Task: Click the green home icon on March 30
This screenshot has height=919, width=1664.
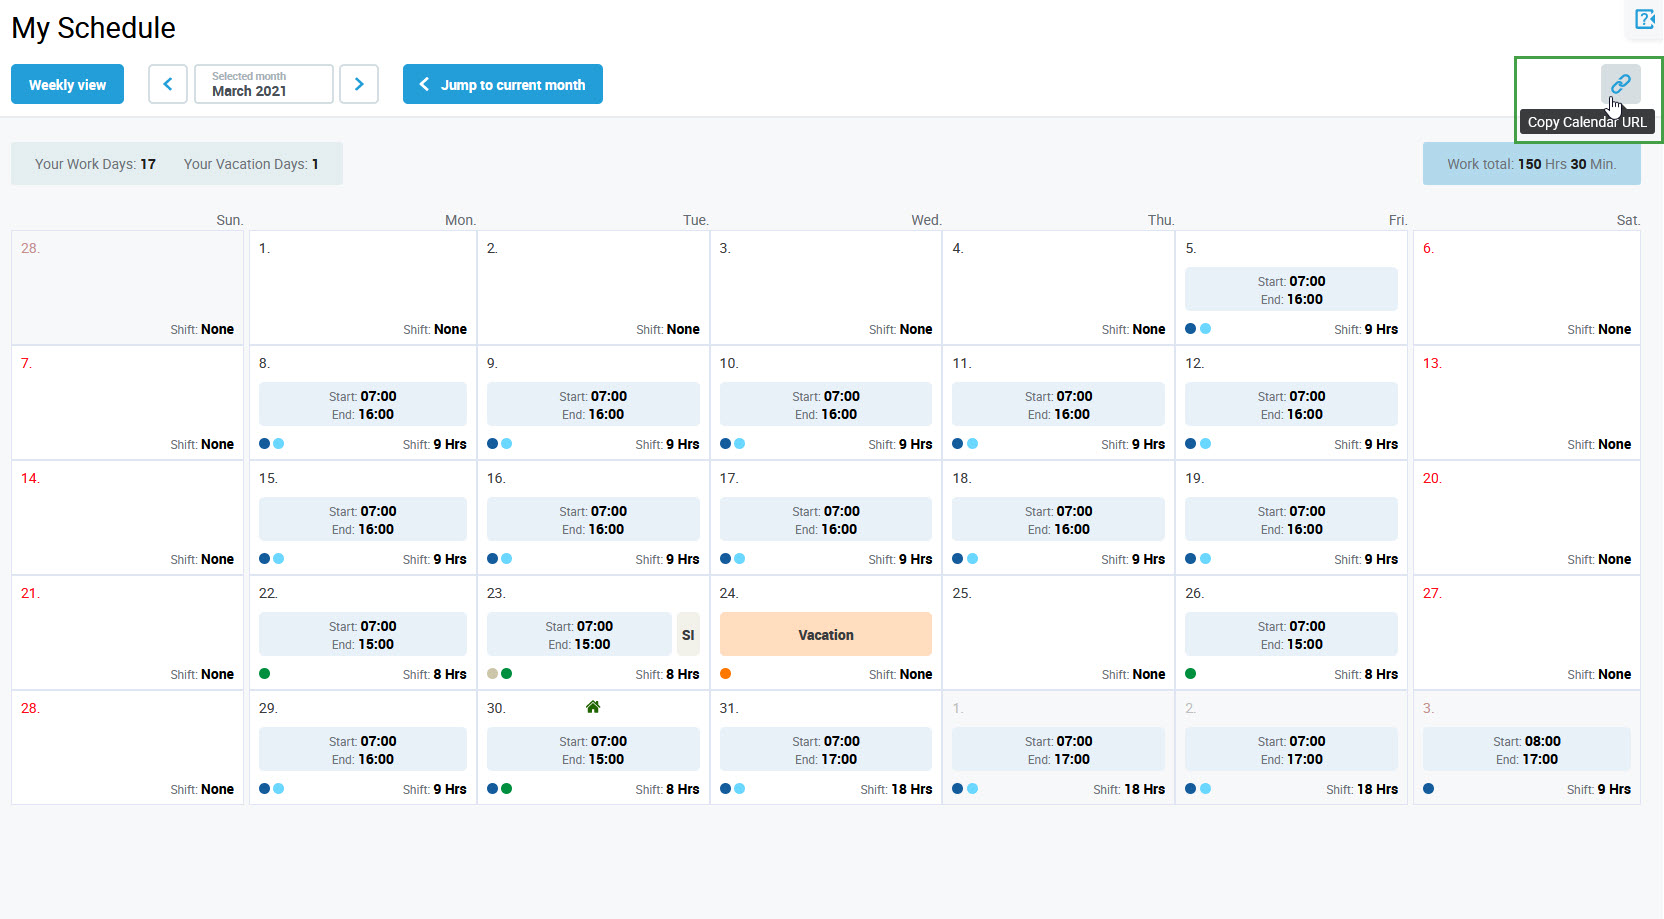Action: point(593,707)
